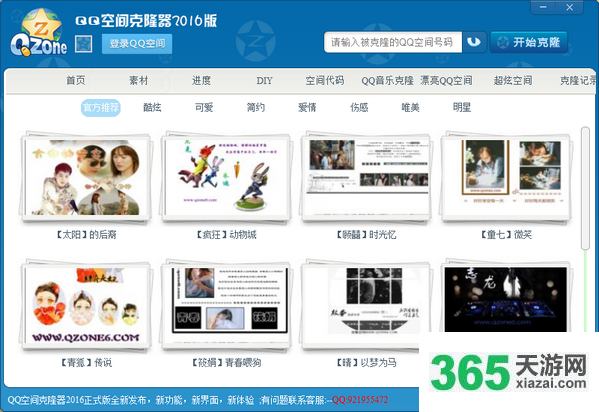Focus the QQ空间号码 input field
This screenshot has width=599, height=412.
[x=393, y=42]
